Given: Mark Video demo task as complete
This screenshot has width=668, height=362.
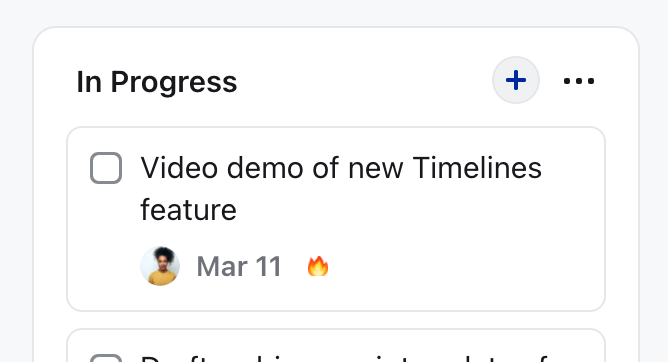Looking at the screenshot, I should click(x=106, y=168).
